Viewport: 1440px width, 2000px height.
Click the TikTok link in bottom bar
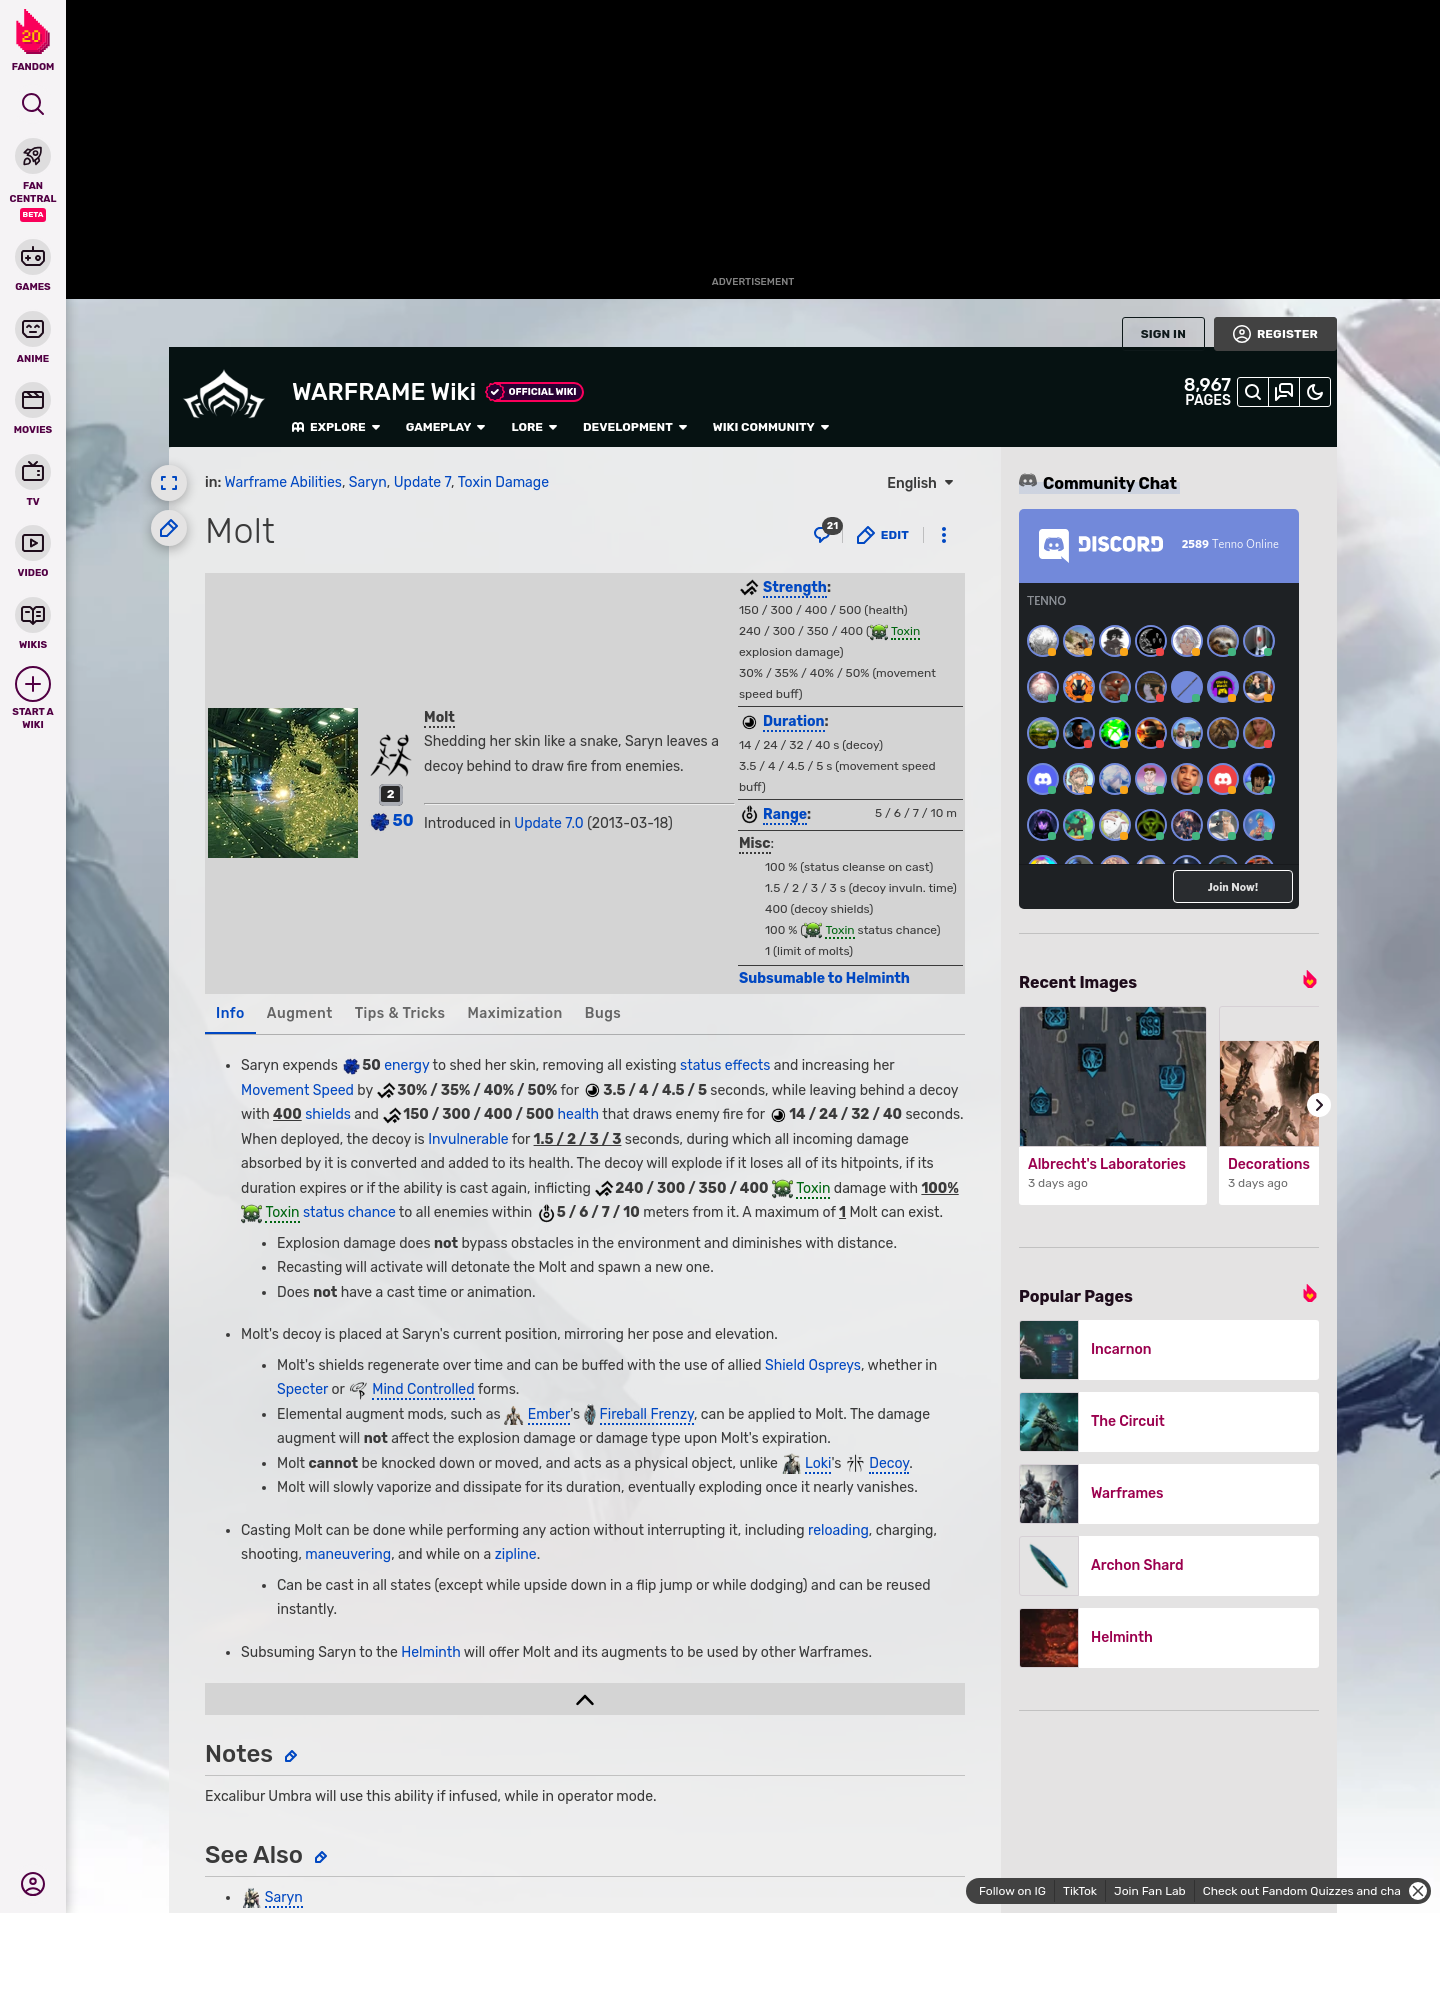(x=1080, y=1891)
